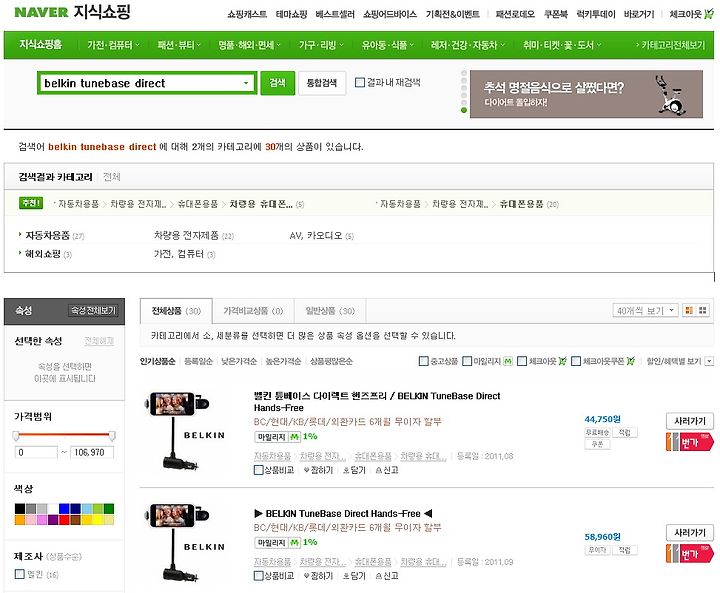Click first Belkin product thumbnail
The height and width of the screenshot is (593, 720).
(x=185, y=431)
